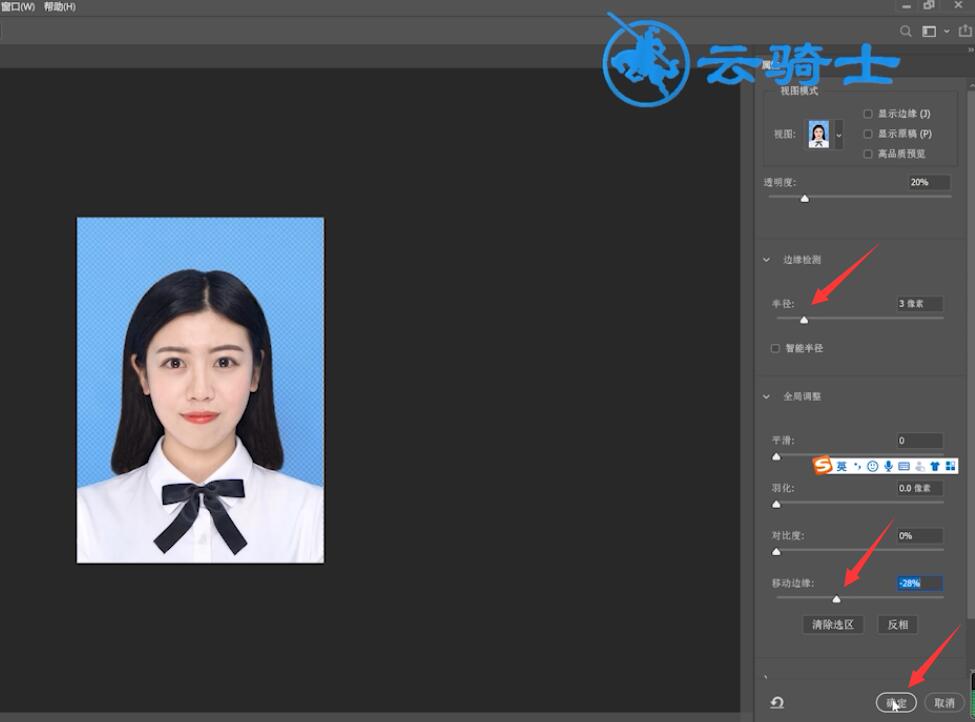This screenshot has height=722, width=975.
Task: Enable 高品质预览 checkbox
Action: click(867, 154)
